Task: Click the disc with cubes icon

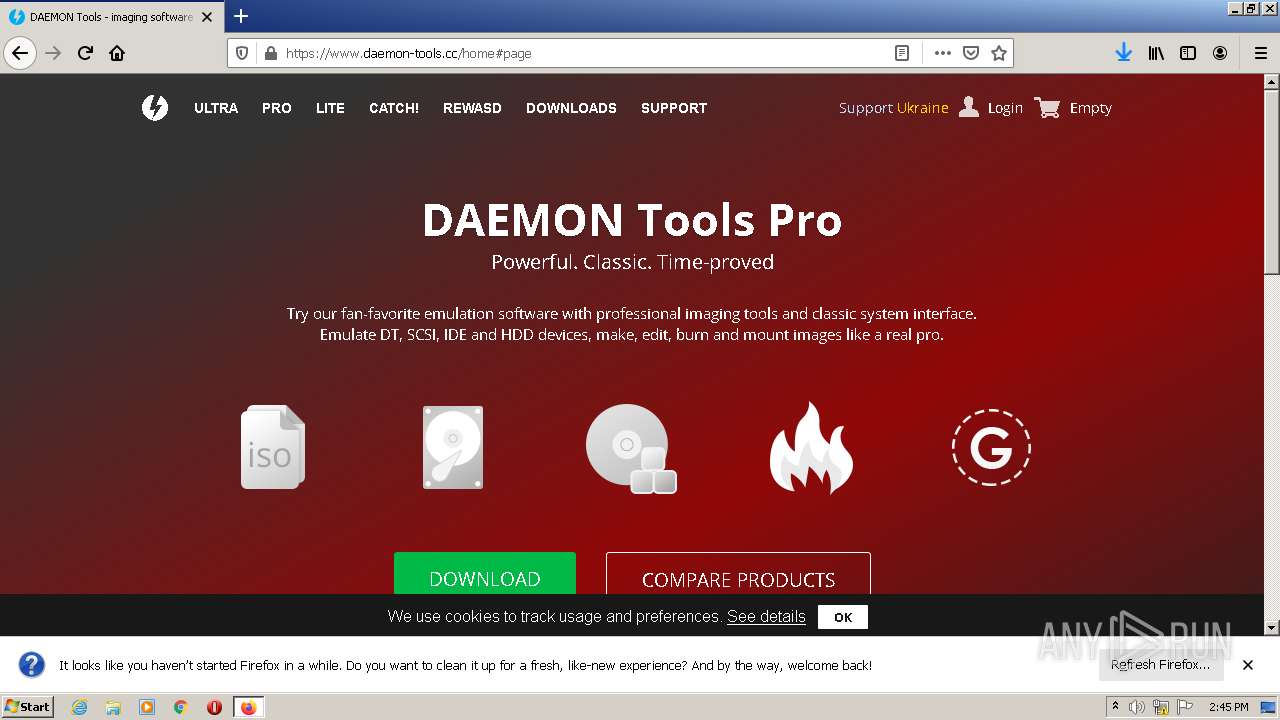Action: point(631,448)
